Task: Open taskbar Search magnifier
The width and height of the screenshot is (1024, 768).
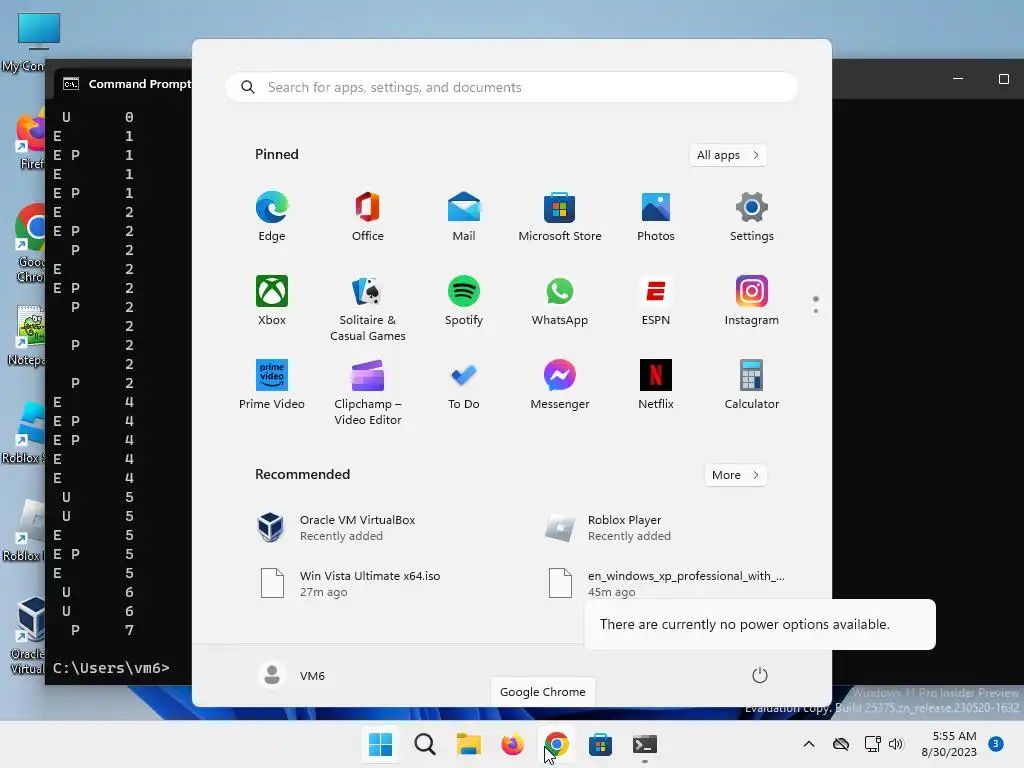Action: [424, 744]
